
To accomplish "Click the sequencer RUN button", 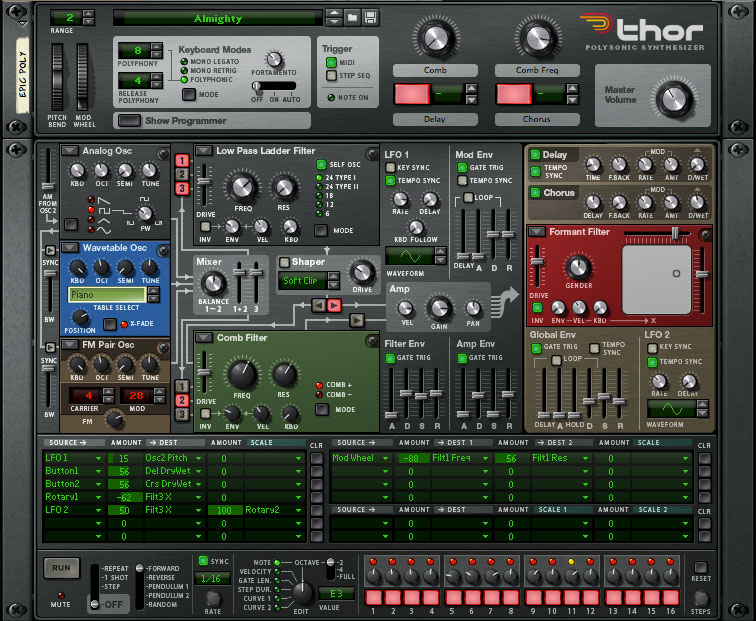I will click(x=61, y=568).
